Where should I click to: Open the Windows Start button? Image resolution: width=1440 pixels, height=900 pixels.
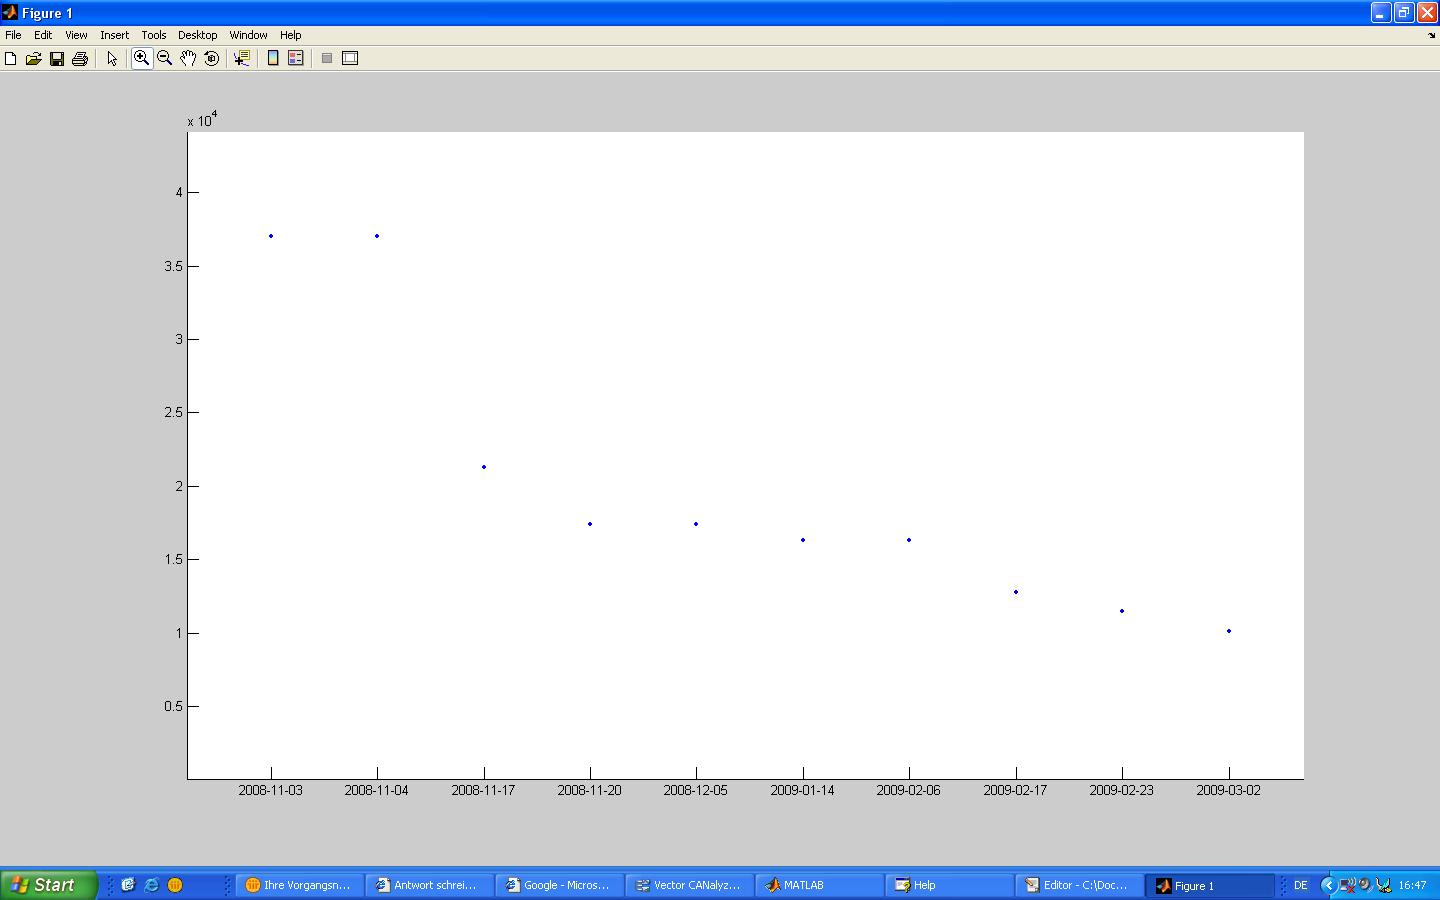click(48, 885)
